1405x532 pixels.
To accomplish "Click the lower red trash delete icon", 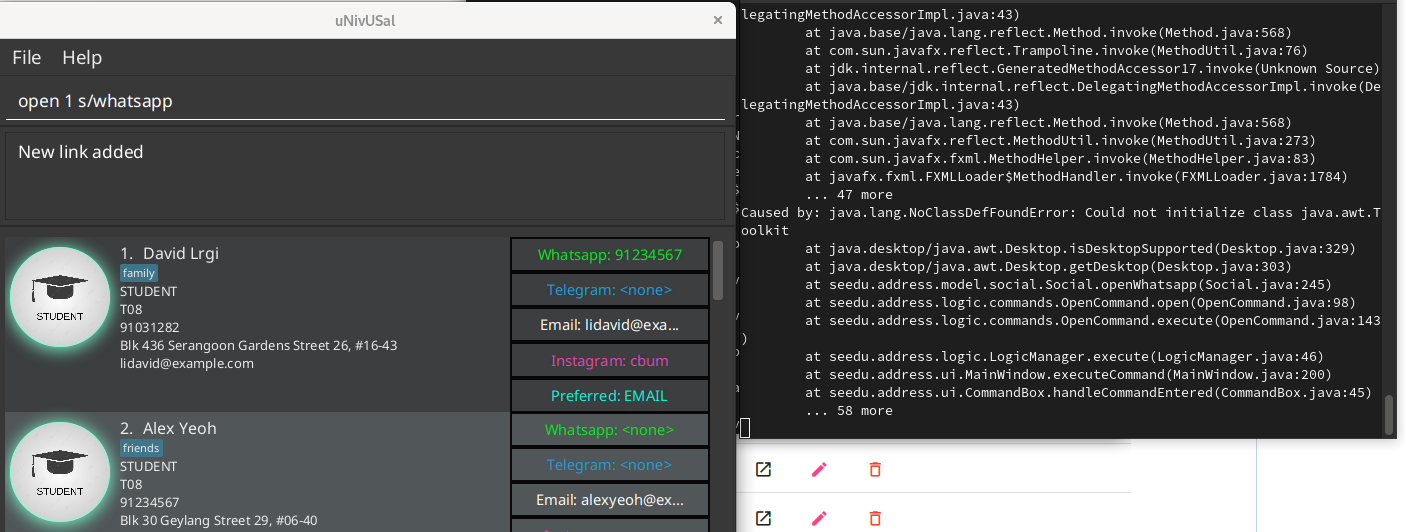I will point(875,518).
